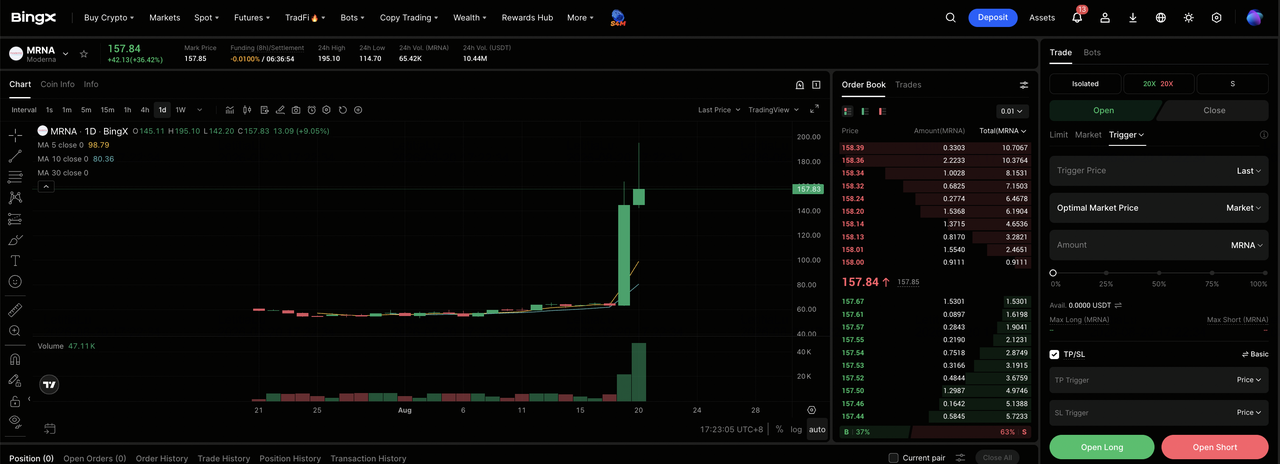Open Futures menu in top navigation

(252, 17)
